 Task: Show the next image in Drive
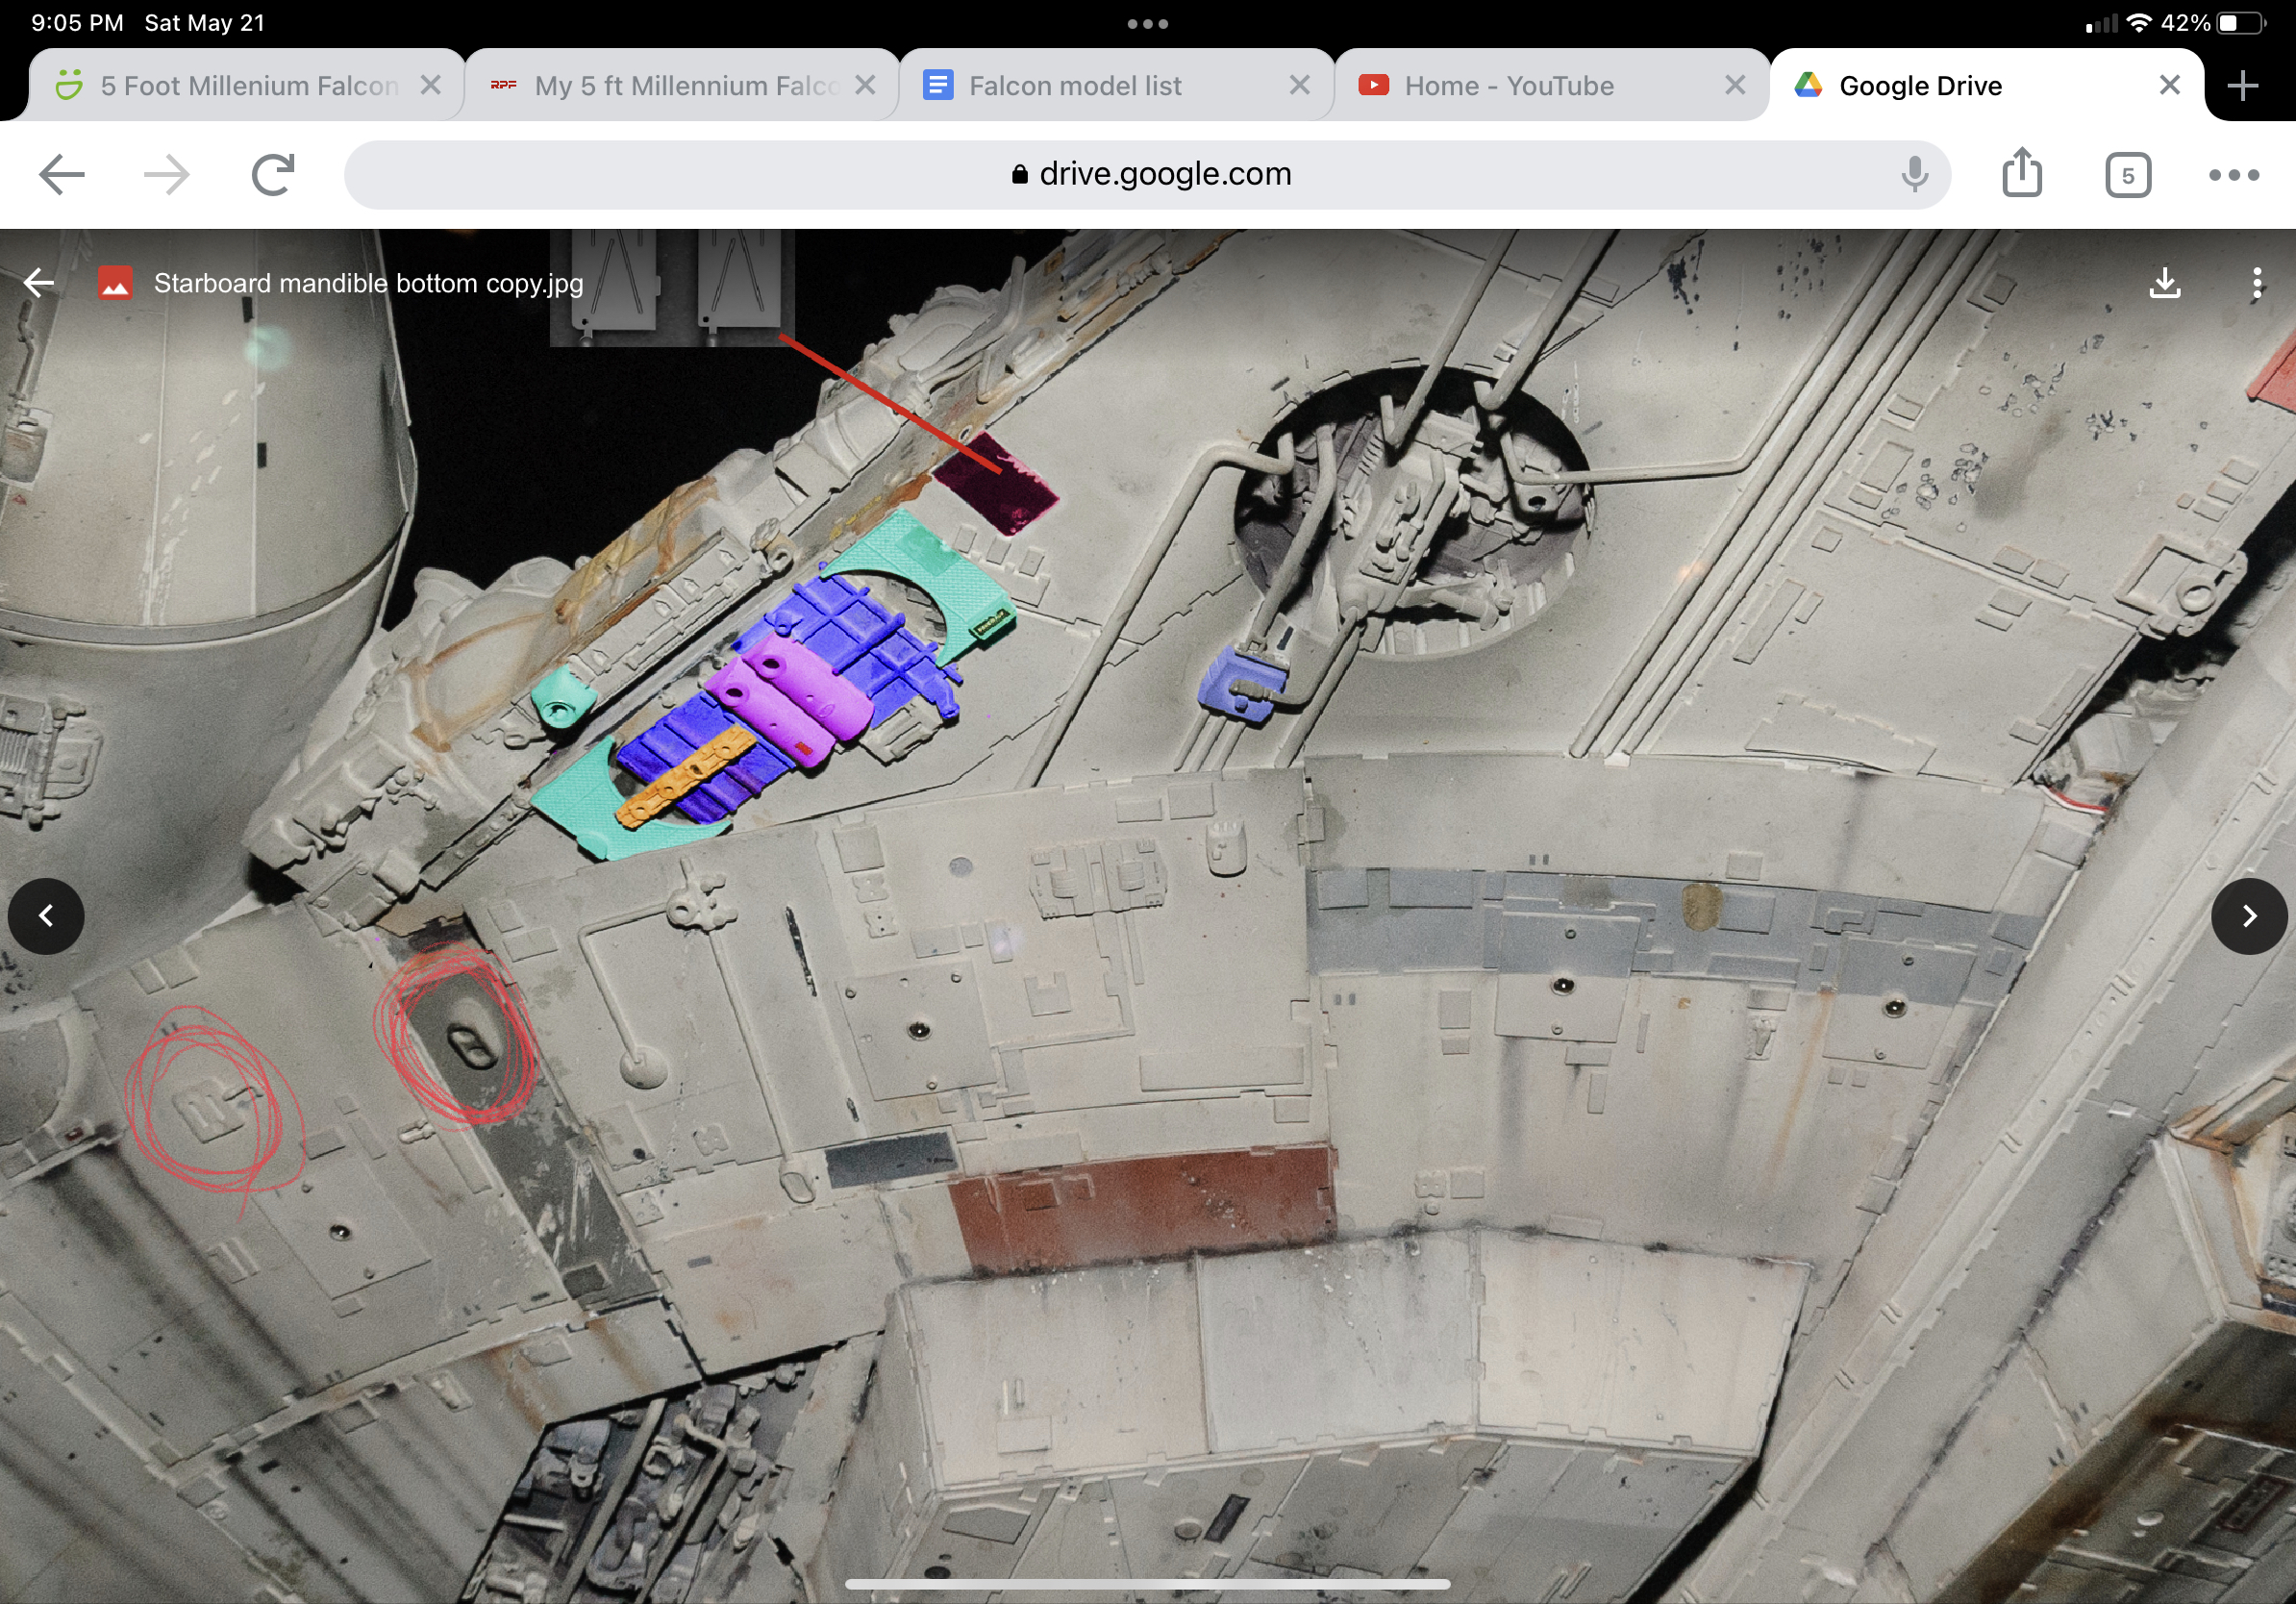tap(2249, 916)
